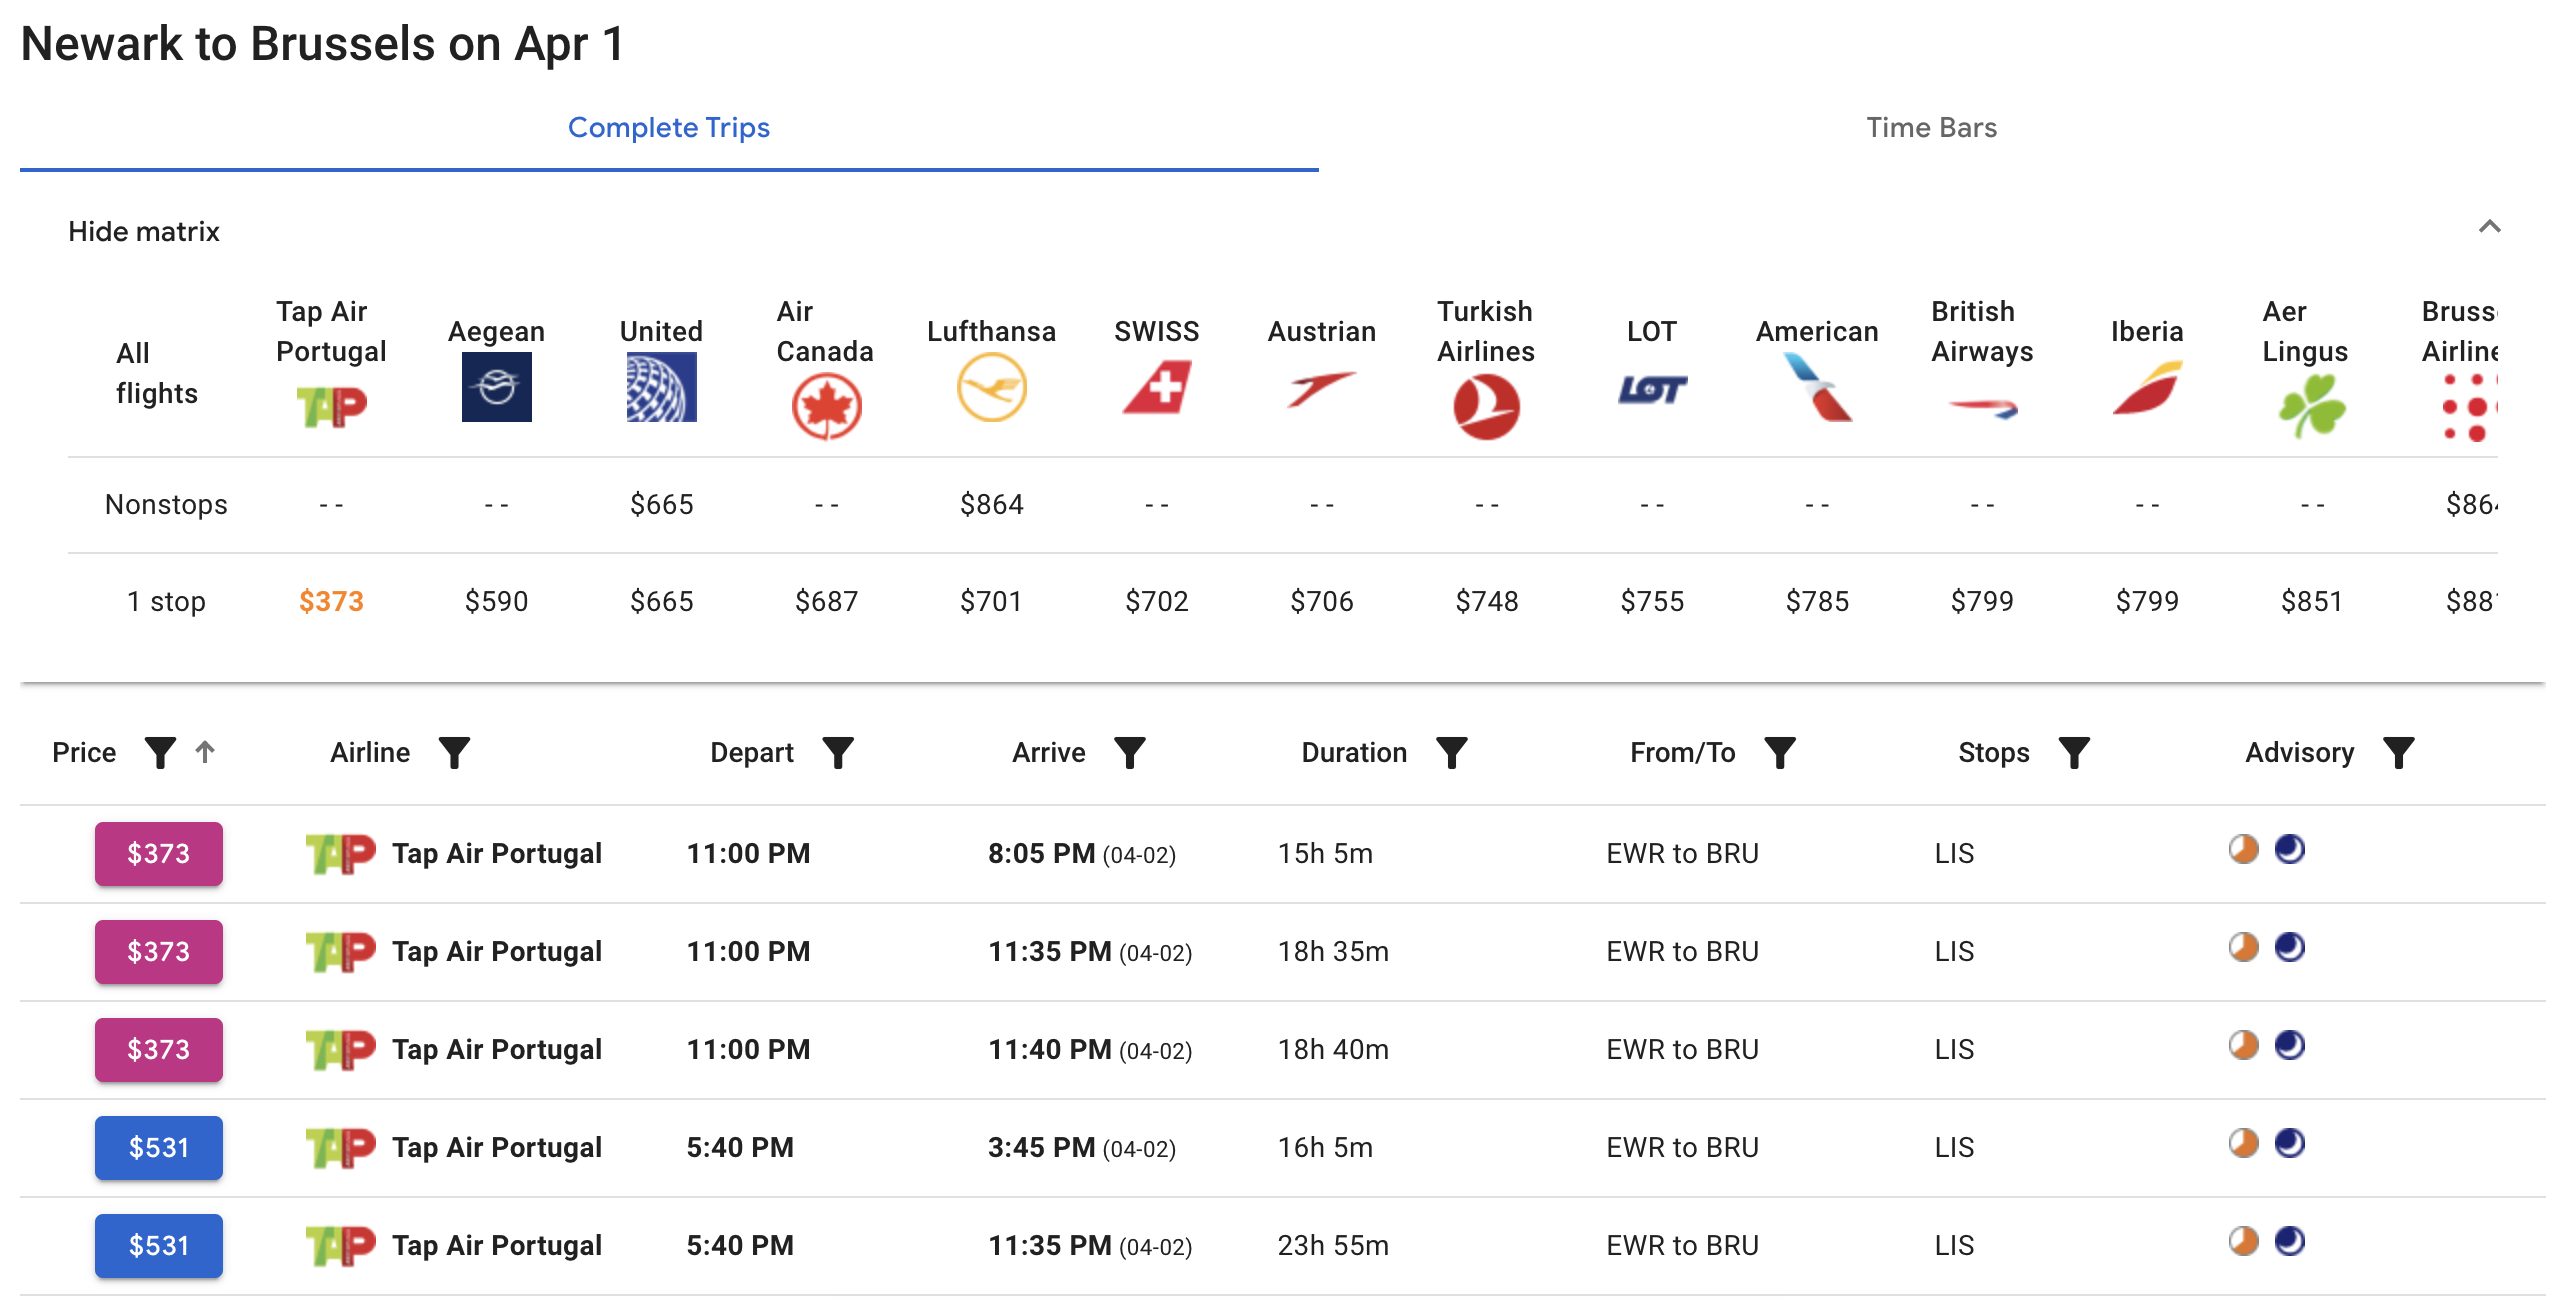Image resolution: width=2574 pixels, height=1300 pixels.
Task: Click Lufthansa nonstop $864 fare
Action: click(991, 504)
